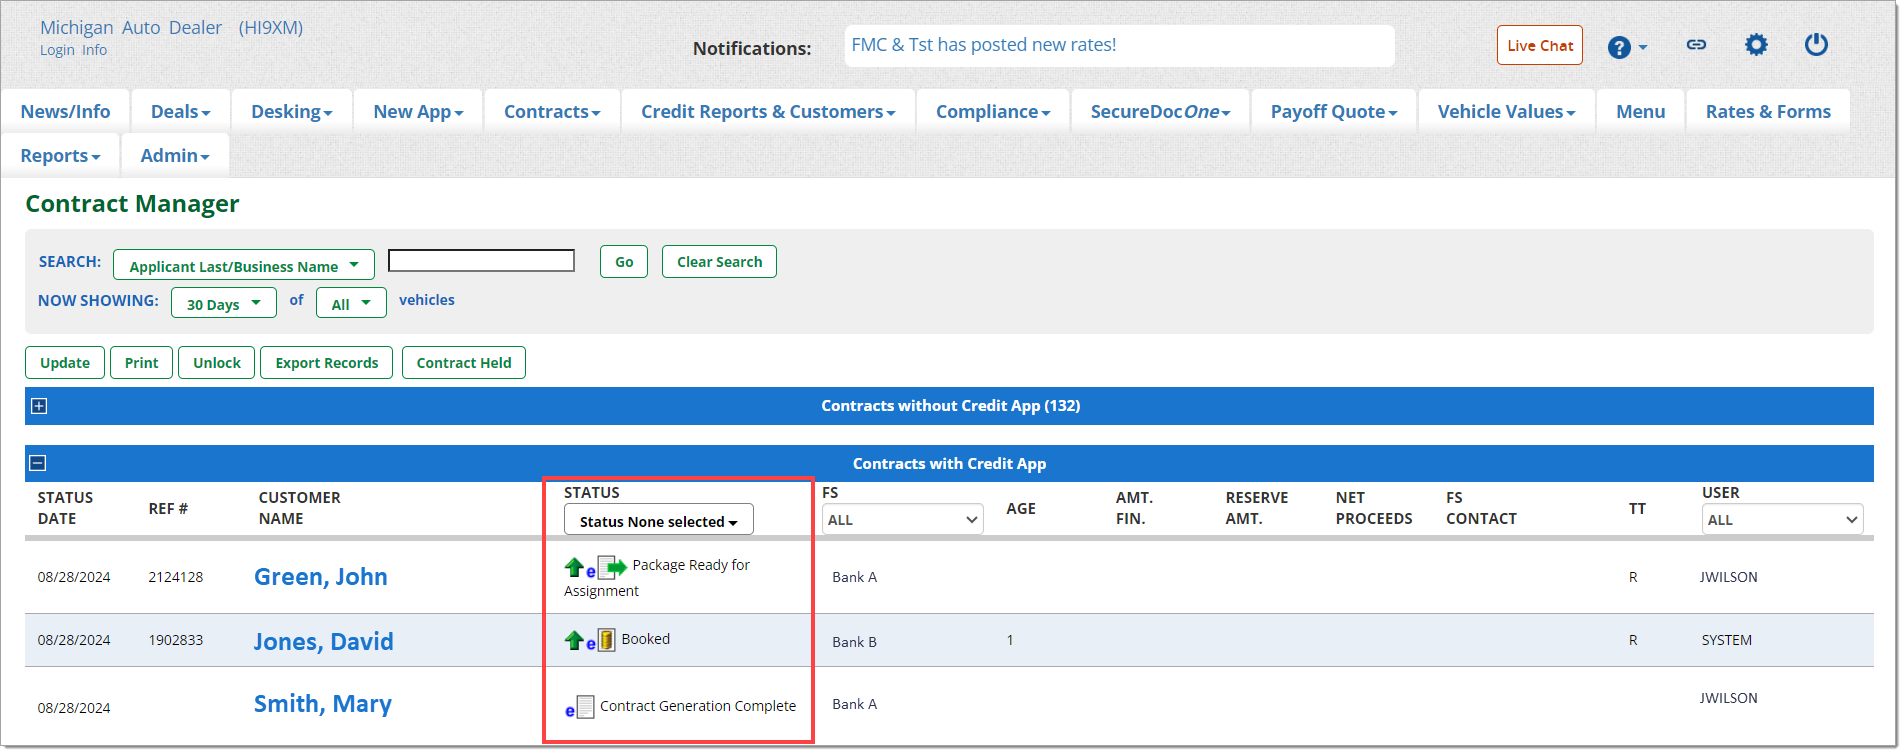Open customer Jones, David
The image size is (1903, 753).
coord(323,641)
